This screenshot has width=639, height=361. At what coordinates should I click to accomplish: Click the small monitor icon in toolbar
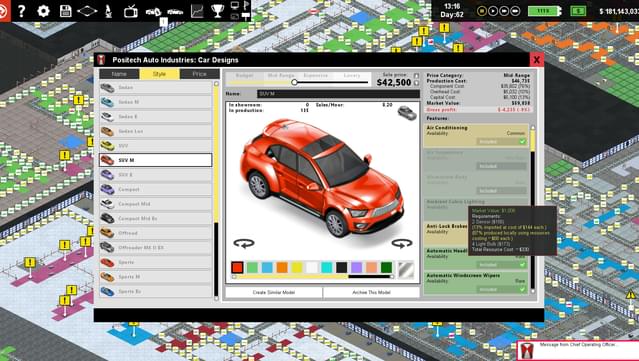click(x=235, y=5)
